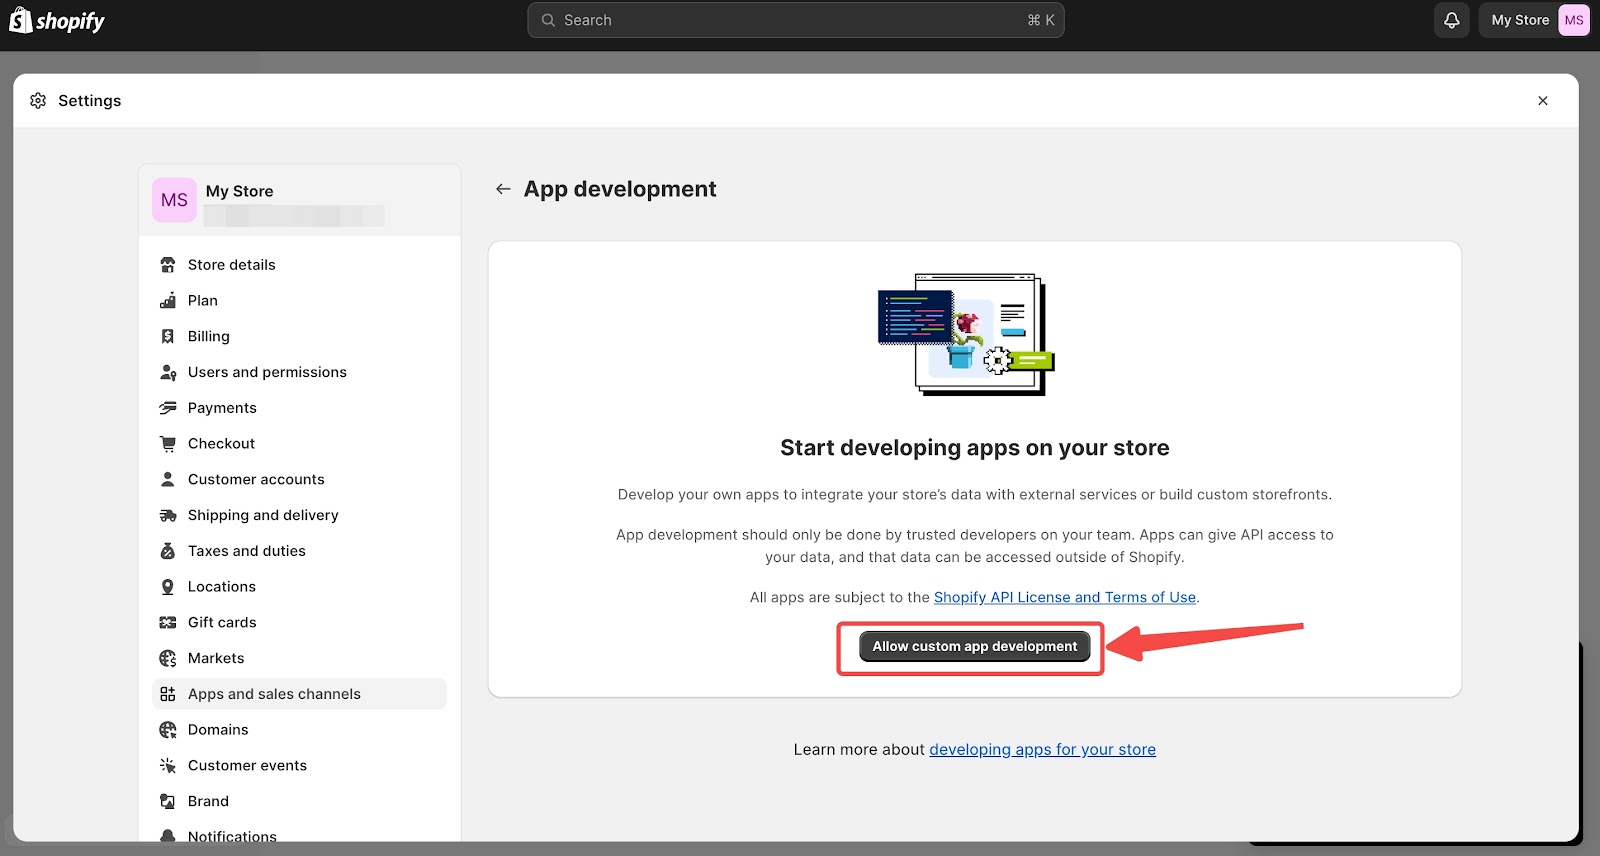This screenshot has height=856, width=1600.
Task: Click the search magnifier icon
Action: [548, 20]
